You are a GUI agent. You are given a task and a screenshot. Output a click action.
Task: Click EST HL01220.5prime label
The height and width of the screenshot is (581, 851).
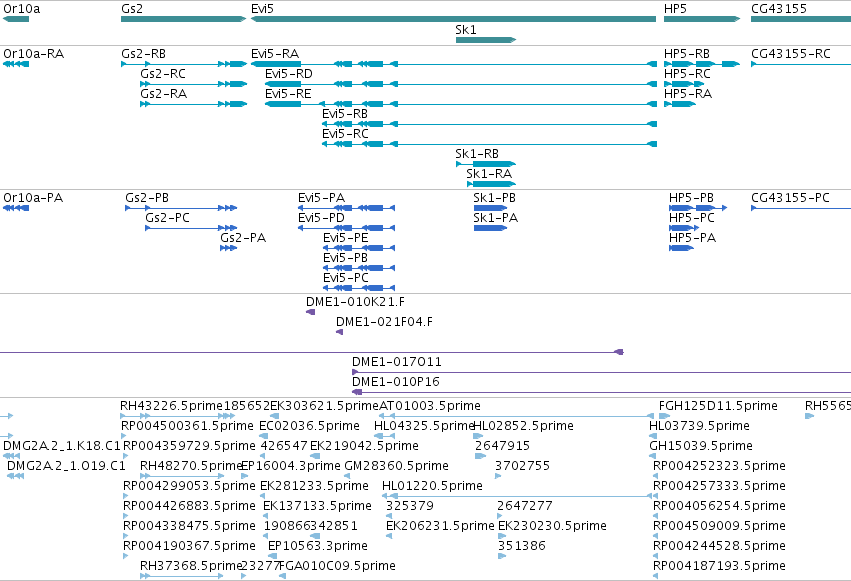coord(433,486)
